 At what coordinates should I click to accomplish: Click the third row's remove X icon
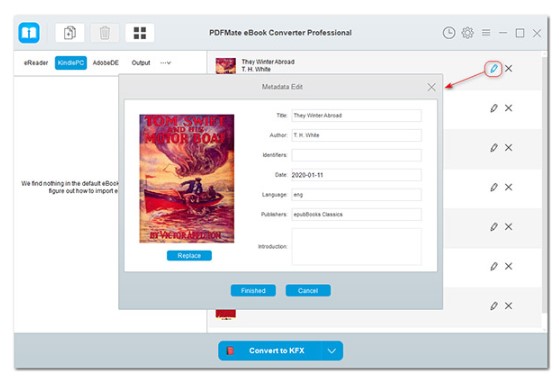(x=509, y=148)
